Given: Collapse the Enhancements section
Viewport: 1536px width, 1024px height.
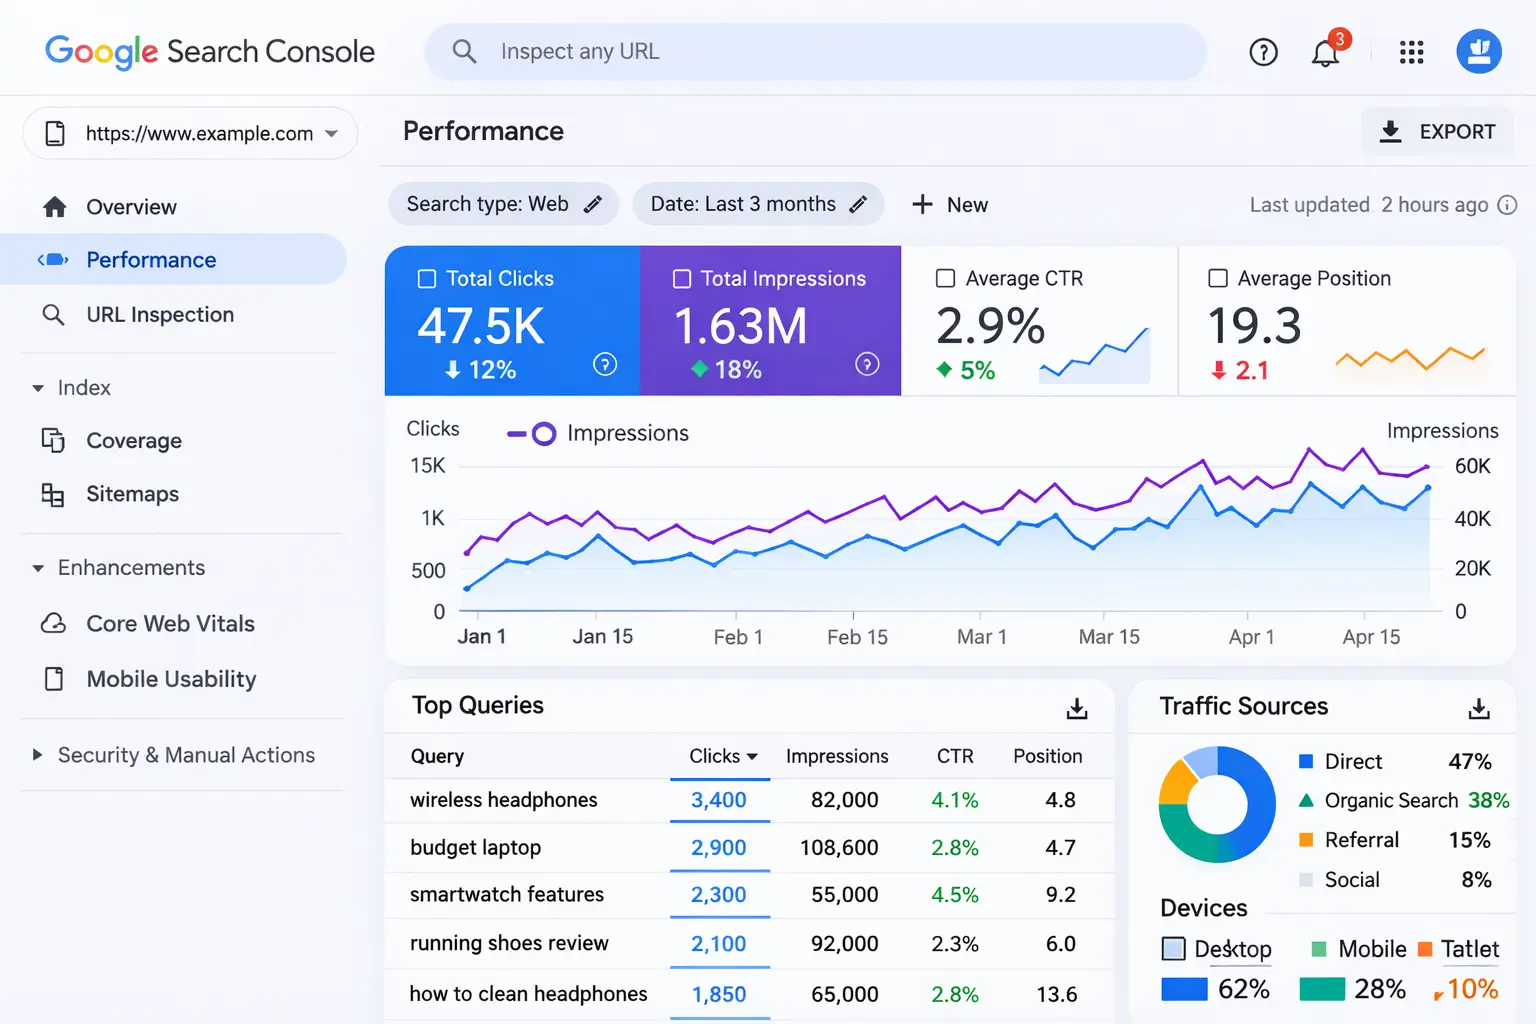Looking at the screenshot, I should coord(38,568).
